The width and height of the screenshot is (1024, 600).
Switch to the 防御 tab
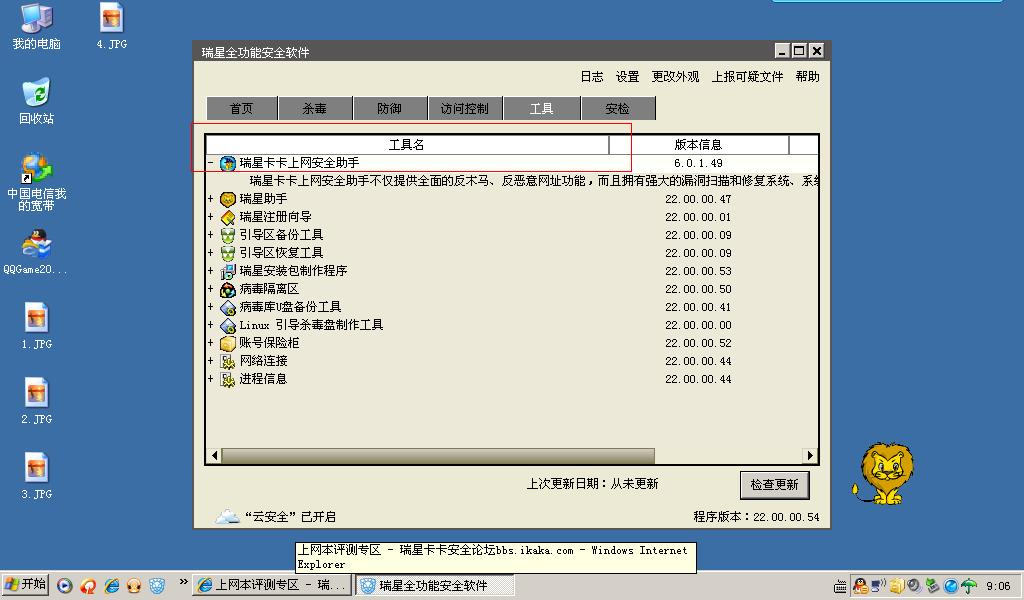(390, 108)
